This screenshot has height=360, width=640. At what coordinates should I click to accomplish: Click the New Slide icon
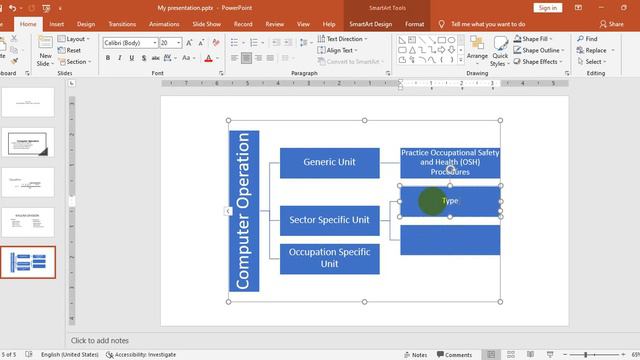(x=45, y=42)
